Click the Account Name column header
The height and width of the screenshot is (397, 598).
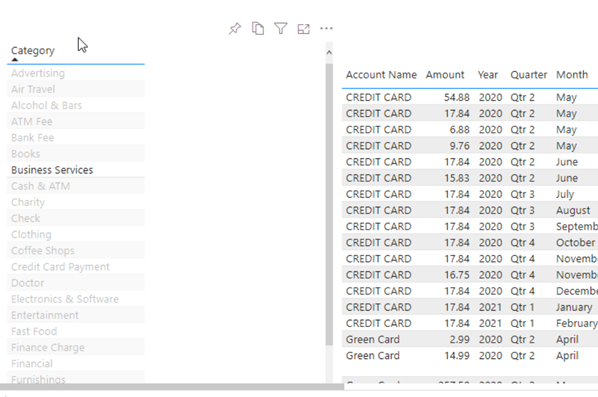[x=381, y=75]
